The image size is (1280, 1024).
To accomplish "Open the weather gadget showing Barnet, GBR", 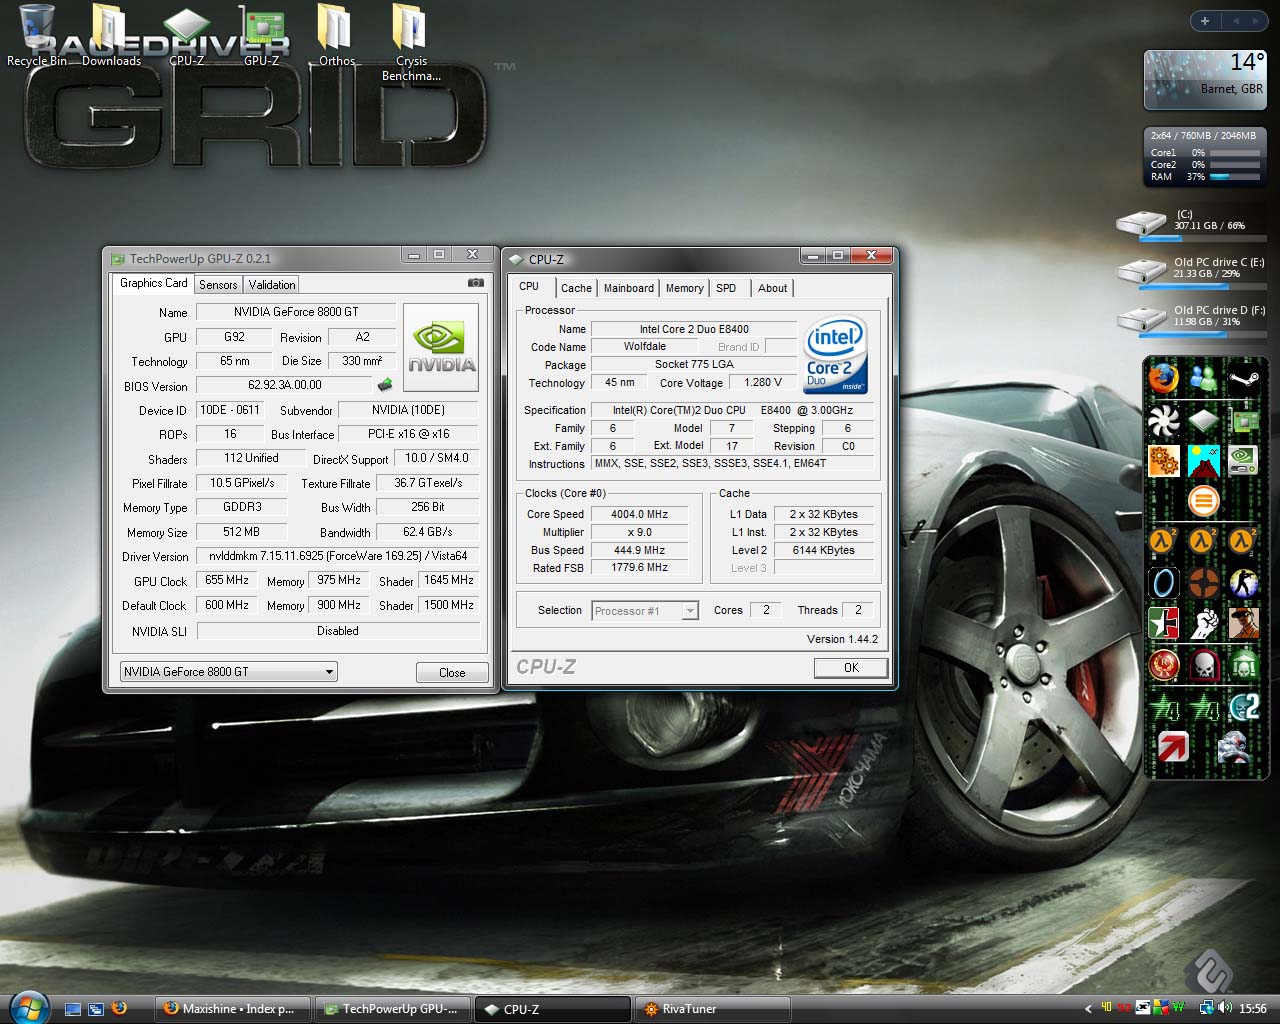I will 1205,79.
